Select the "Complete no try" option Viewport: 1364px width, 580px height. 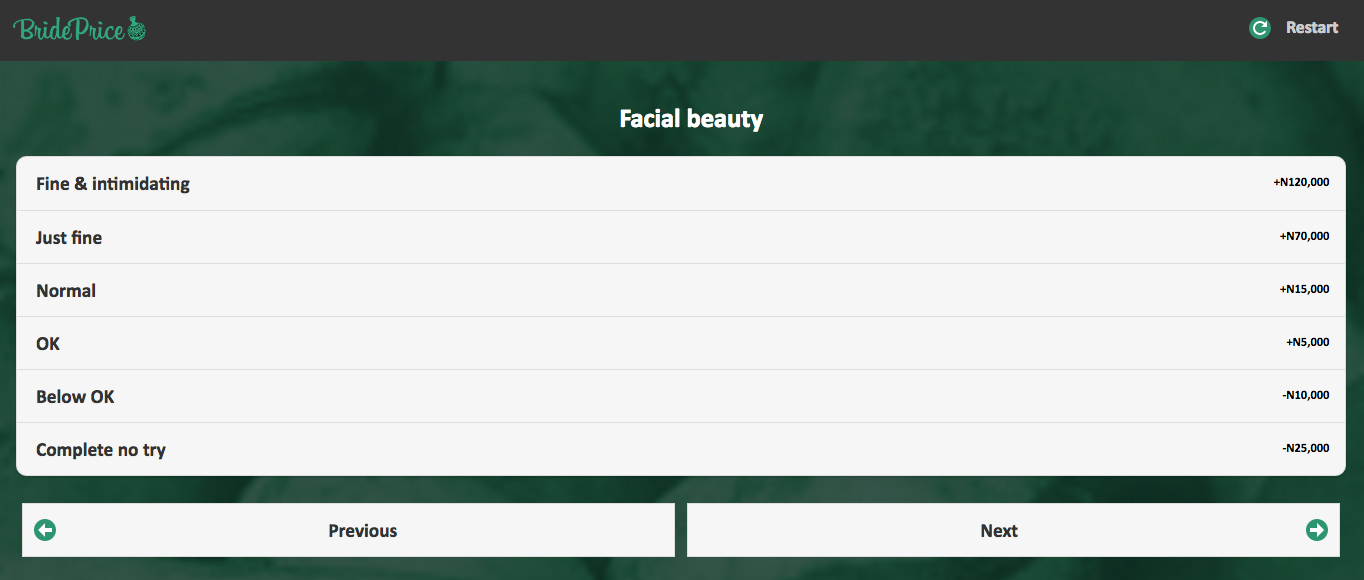[x=101, y=450]
